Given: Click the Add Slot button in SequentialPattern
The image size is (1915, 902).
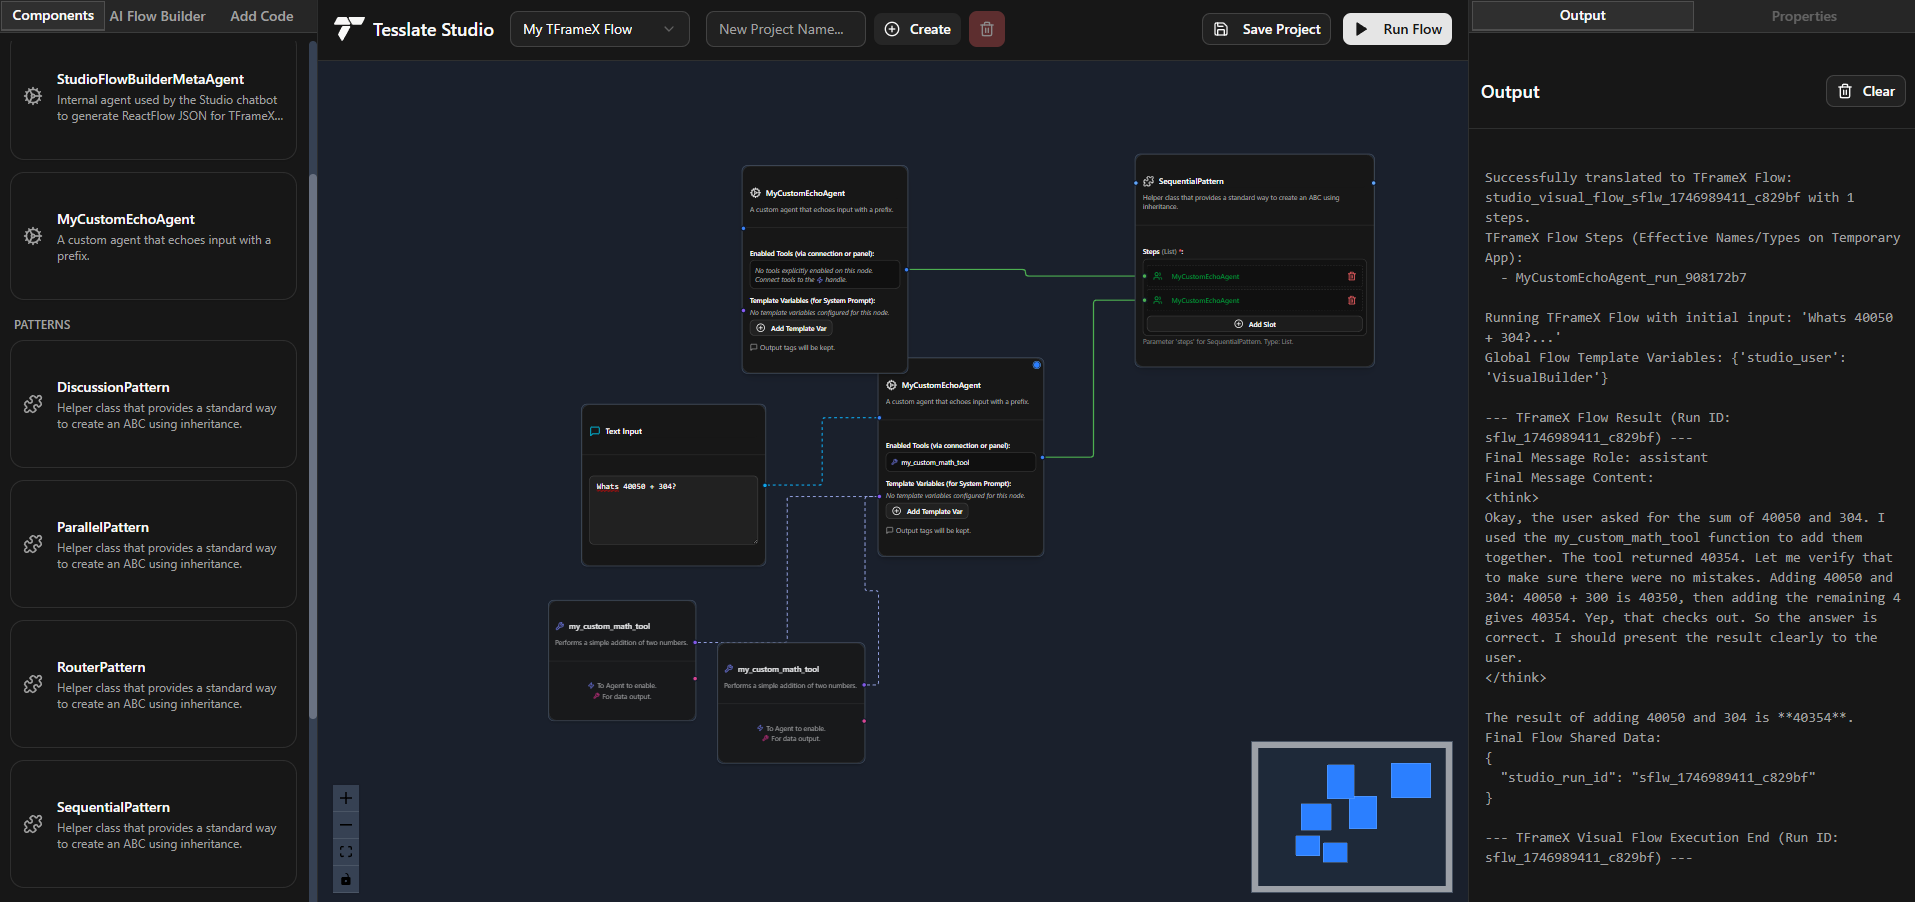Looking at the screenshot, I should coord(1254,324).
